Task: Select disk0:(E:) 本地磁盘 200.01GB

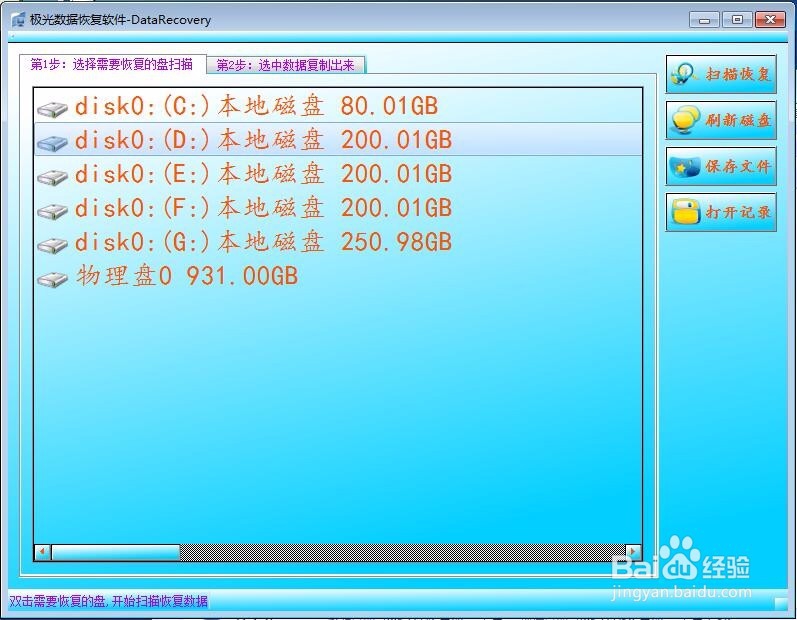Action: click(x=338, y=174)
